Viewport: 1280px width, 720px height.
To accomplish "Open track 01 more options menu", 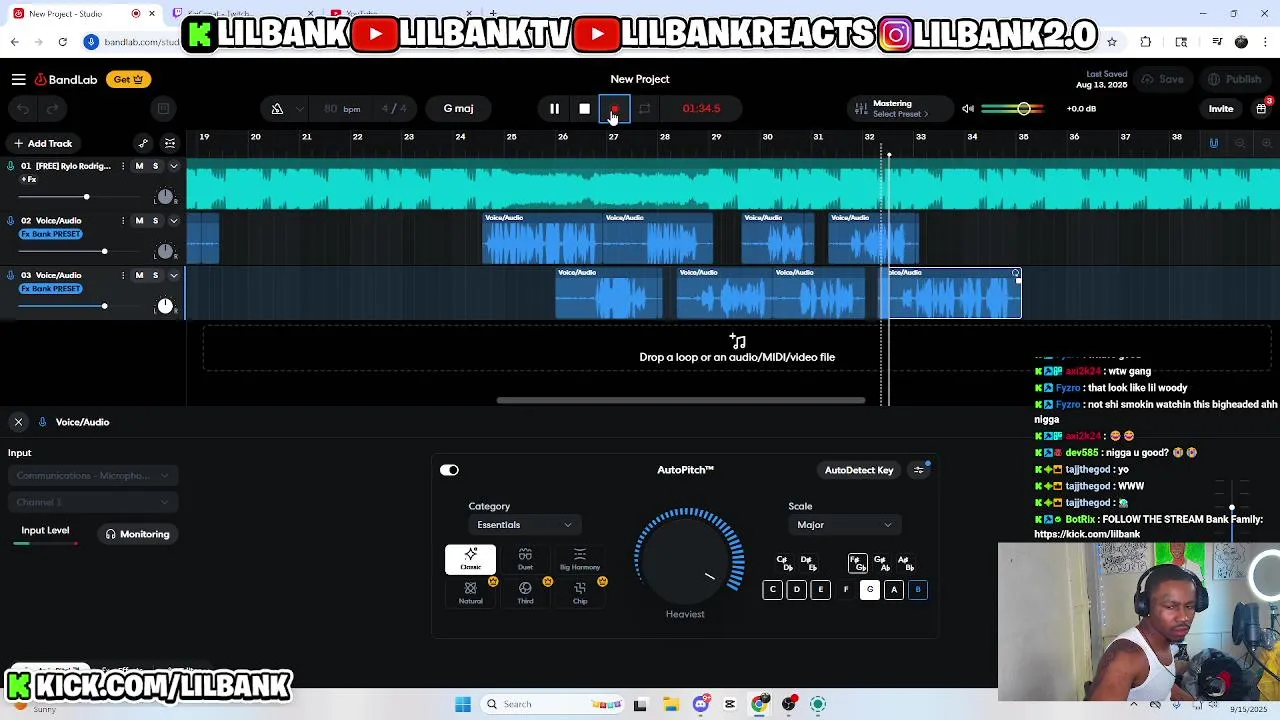I will click(123, 166).
